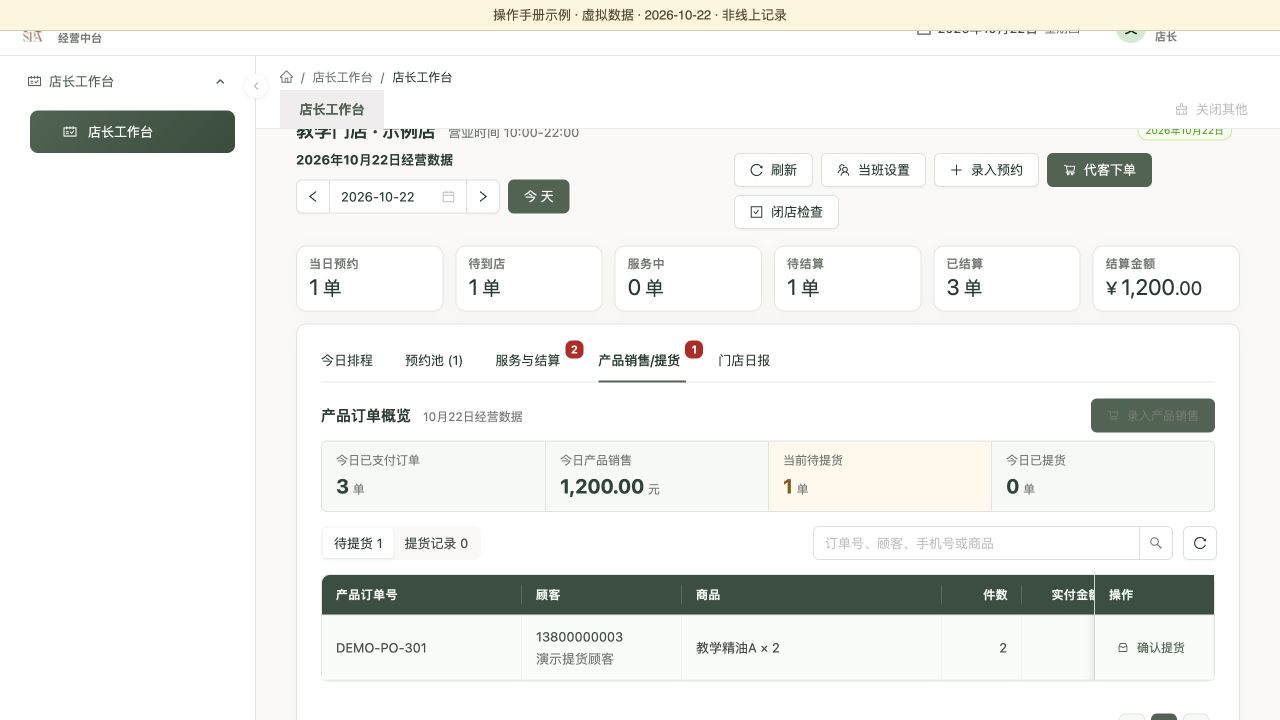Click the 关闭其他 link
This screenshot has height=720, width=1280.
pos(1211,109)
